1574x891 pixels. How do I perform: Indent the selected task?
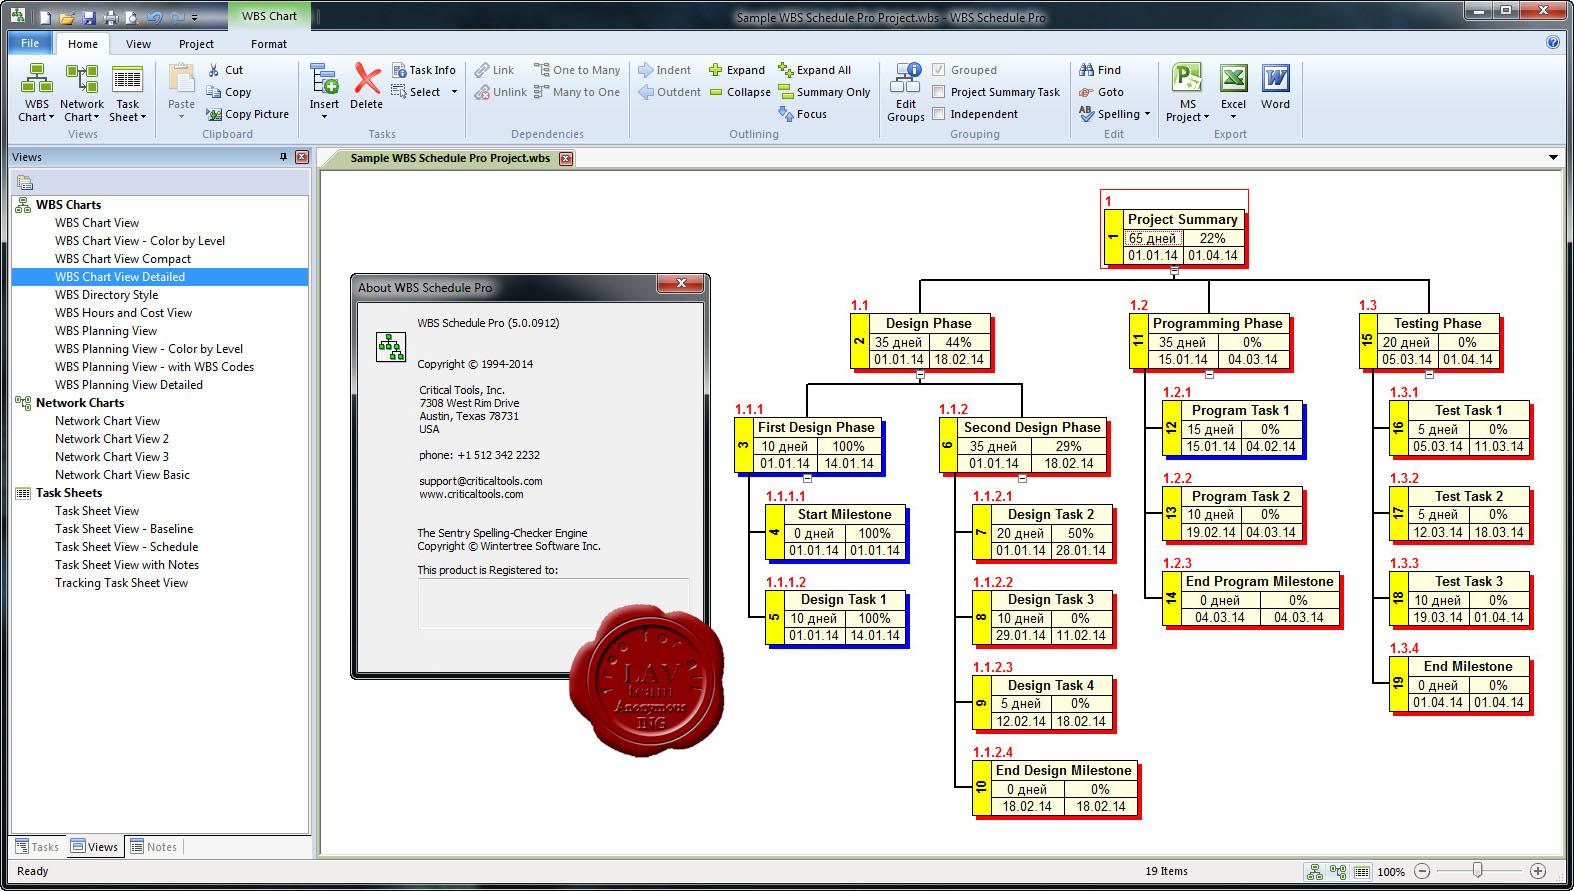(665, 70)
